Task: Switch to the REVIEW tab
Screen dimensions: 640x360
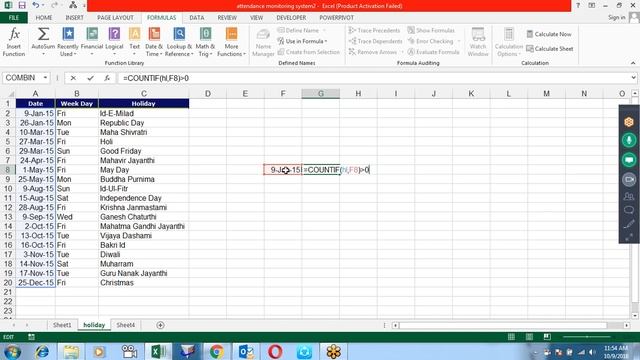Action: coord(227,18)
